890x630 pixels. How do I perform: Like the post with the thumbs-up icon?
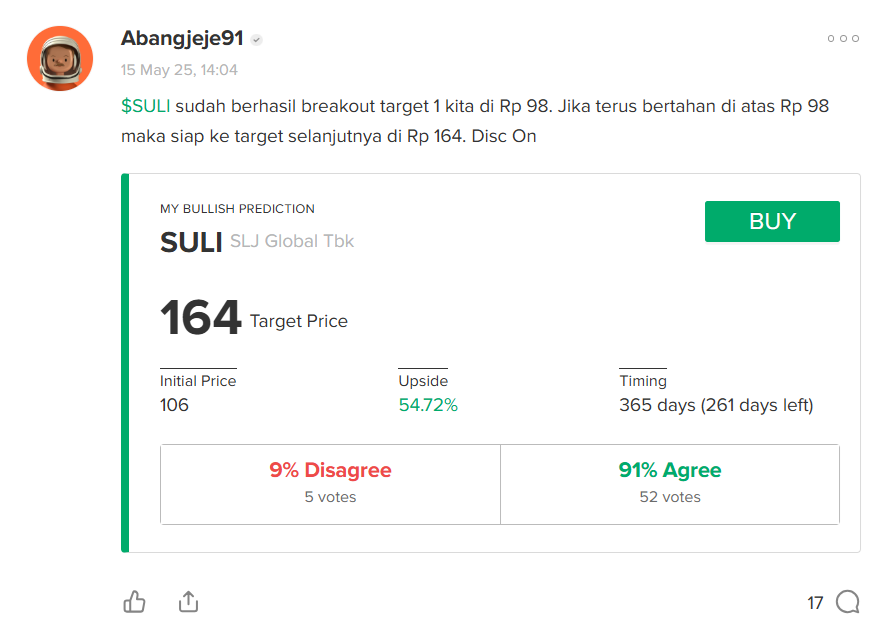135,602
